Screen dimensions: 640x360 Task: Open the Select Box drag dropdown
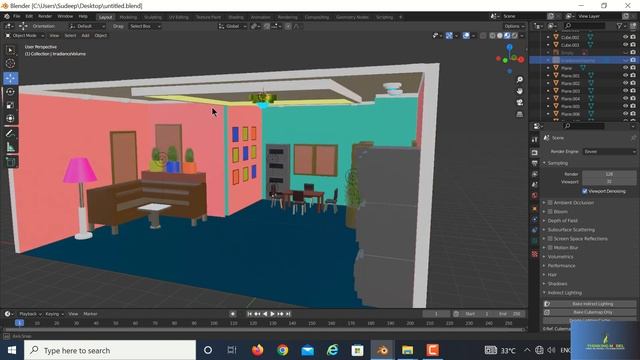(x=144, y=26)
